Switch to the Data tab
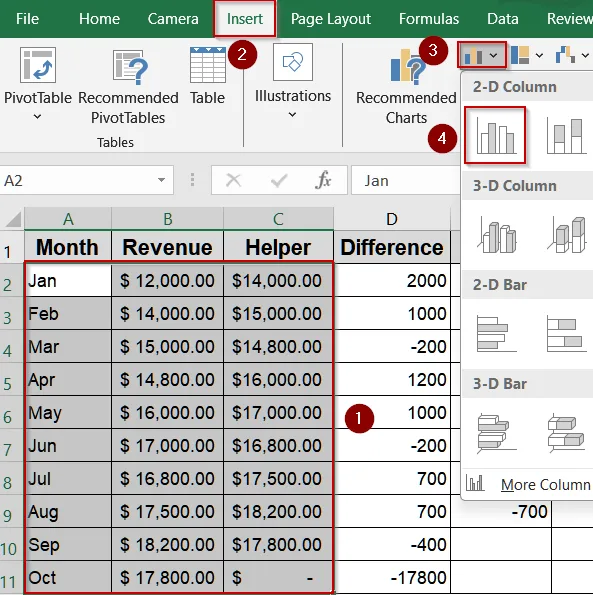593x595 pixels. pos(503,19)
